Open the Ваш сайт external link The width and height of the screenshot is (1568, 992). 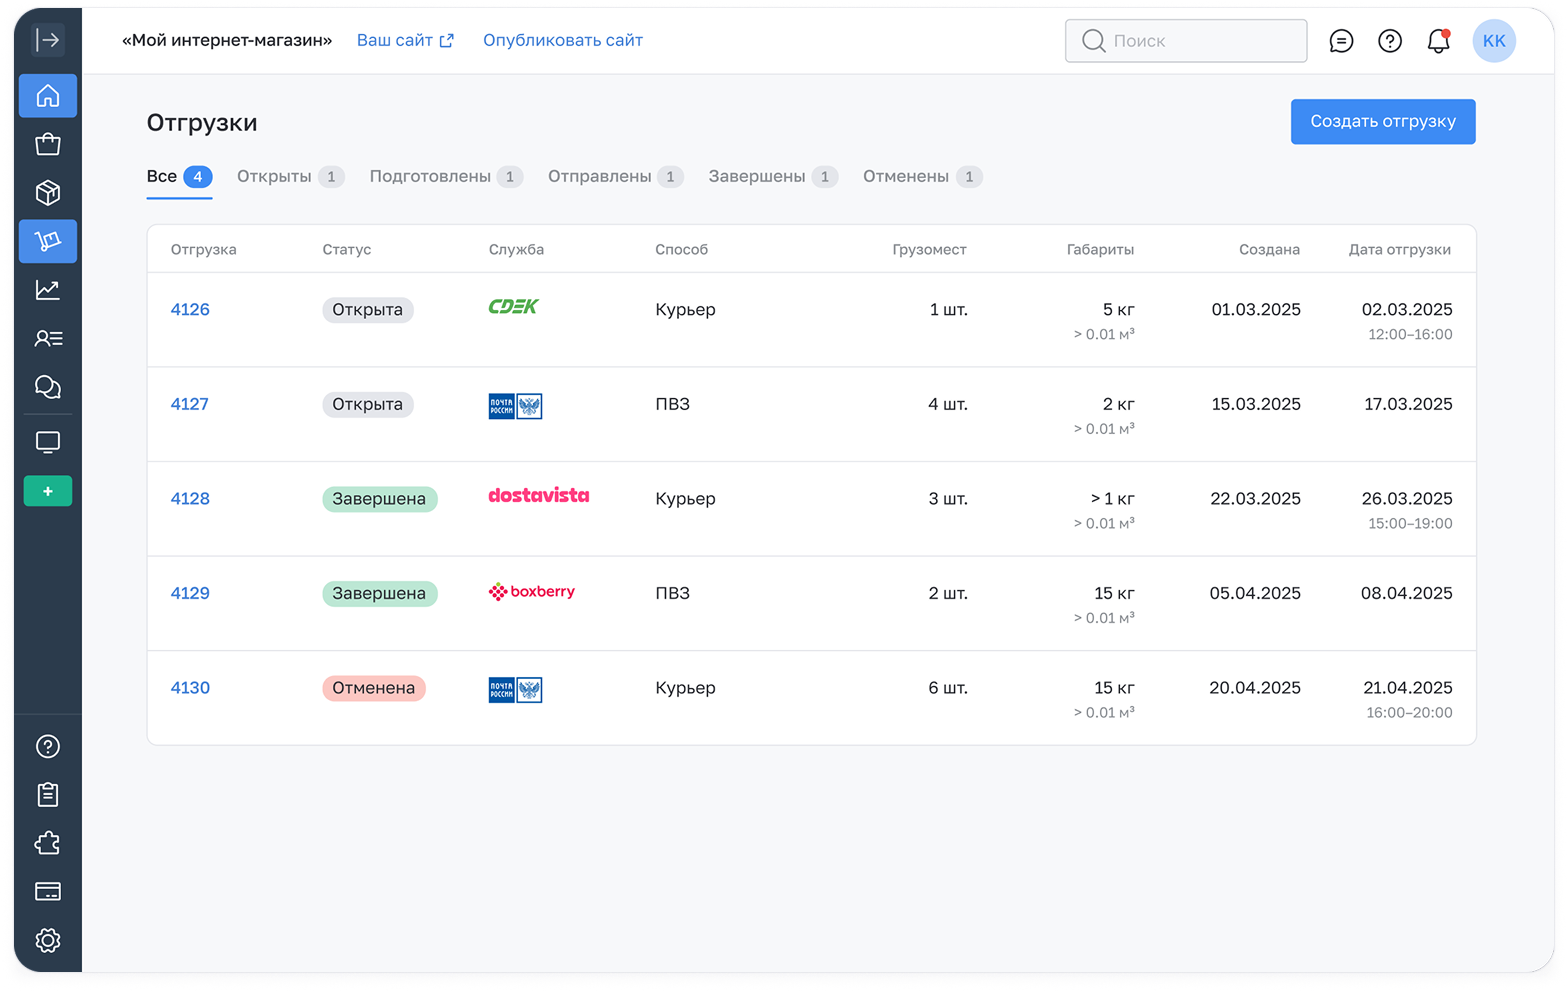pos(405,41)
